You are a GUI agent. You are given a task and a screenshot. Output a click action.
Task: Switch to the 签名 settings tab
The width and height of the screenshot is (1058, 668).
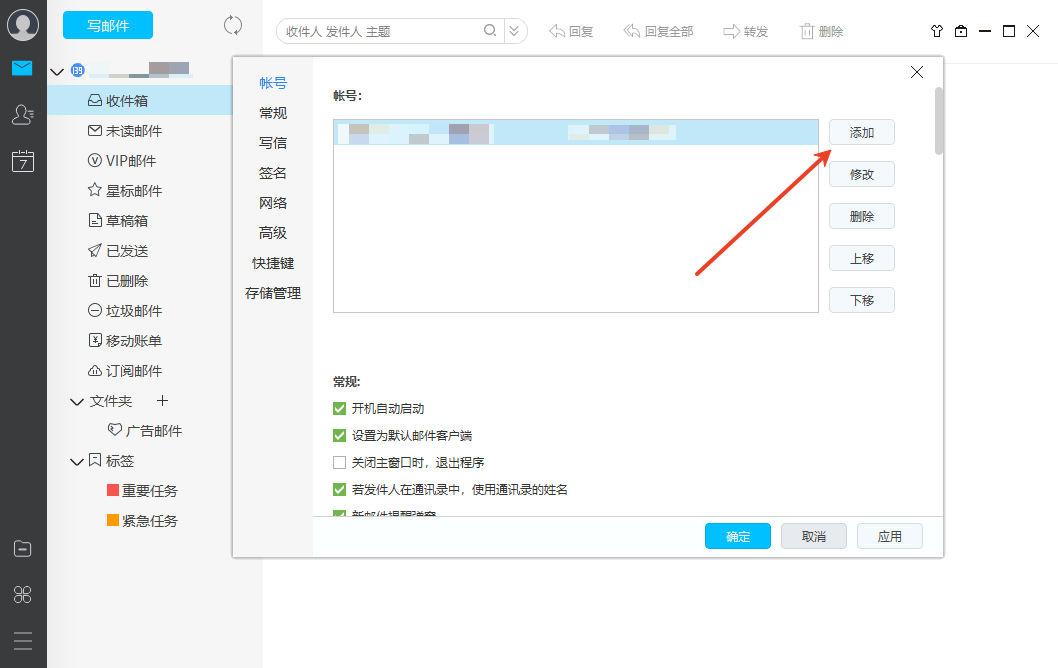273,173
